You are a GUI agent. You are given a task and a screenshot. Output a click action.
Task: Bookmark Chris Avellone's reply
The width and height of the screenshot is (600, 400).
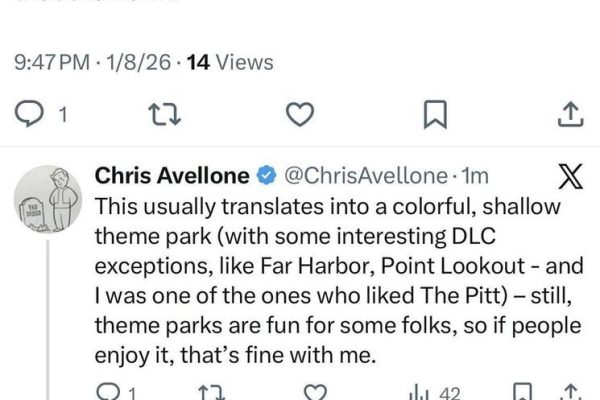(521, 392)
